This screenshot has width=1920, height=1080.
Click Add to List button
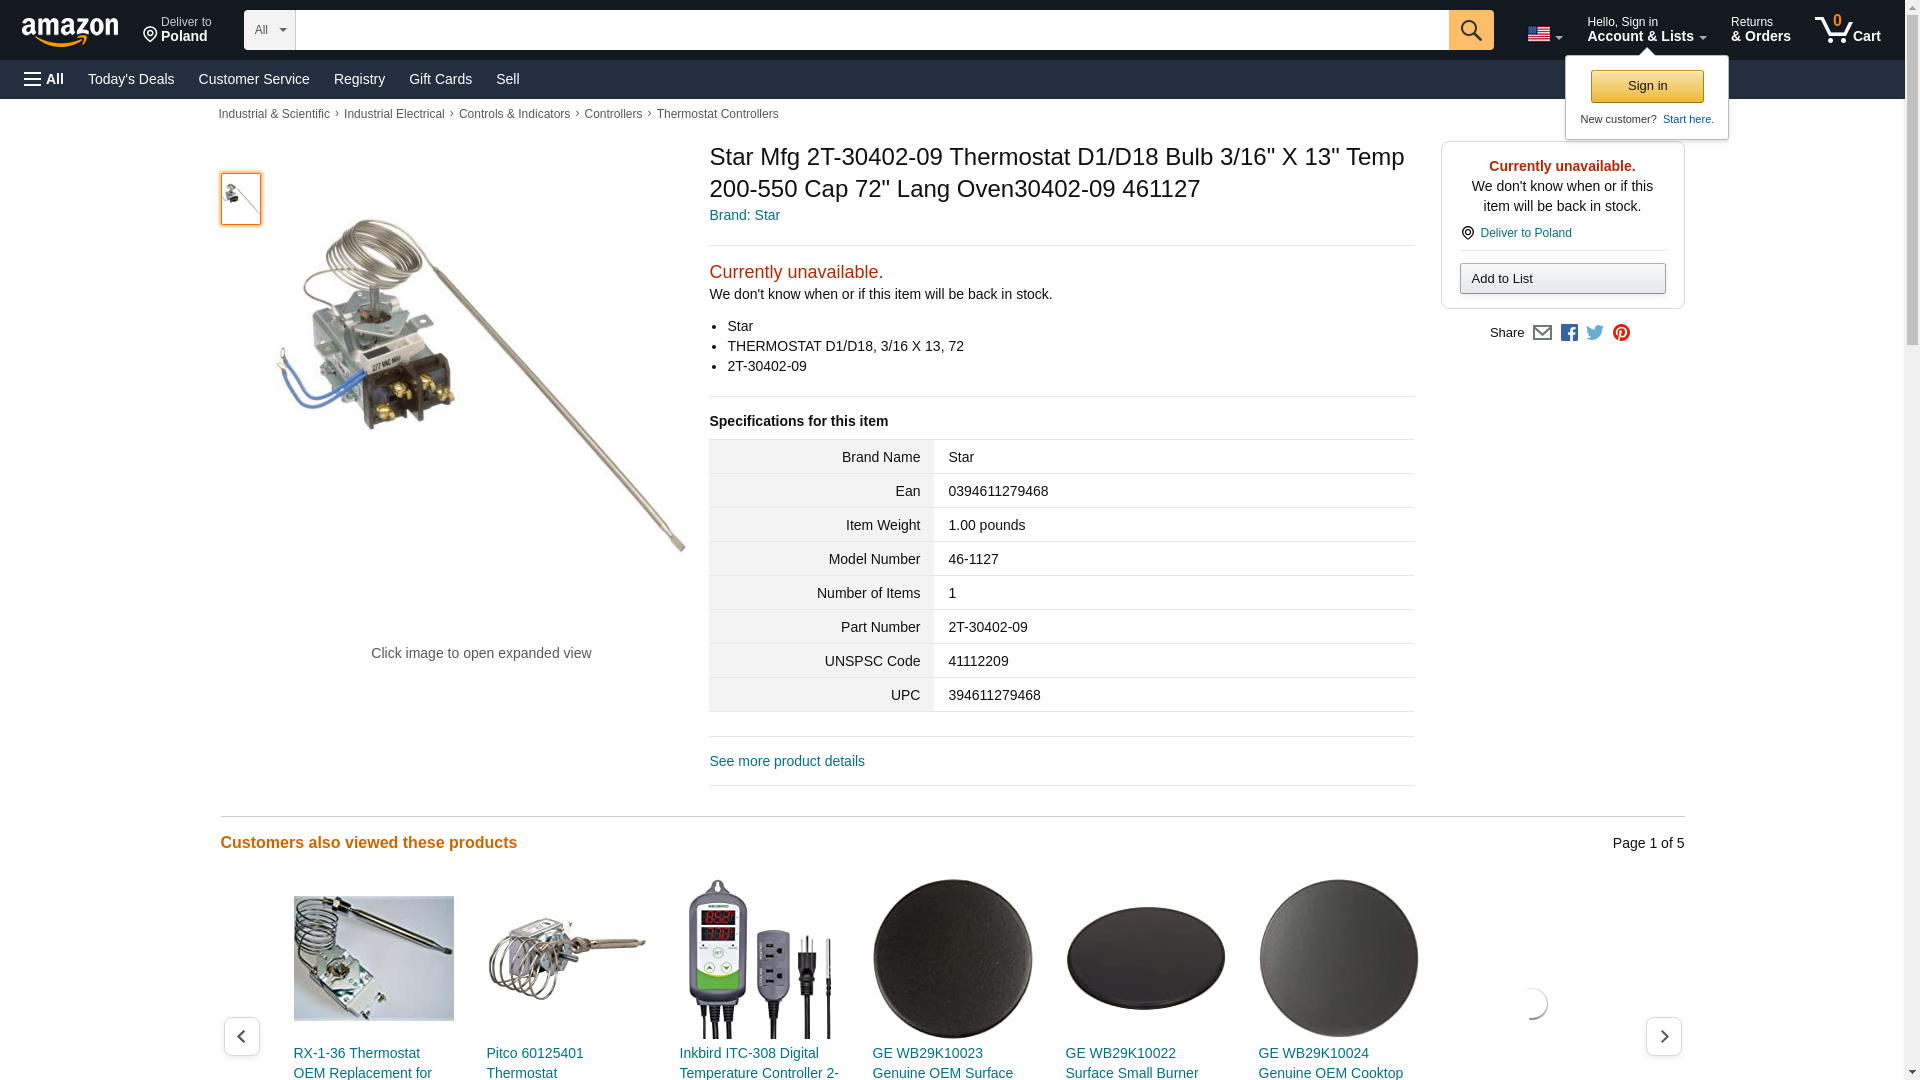click(x=1562, y=278)
